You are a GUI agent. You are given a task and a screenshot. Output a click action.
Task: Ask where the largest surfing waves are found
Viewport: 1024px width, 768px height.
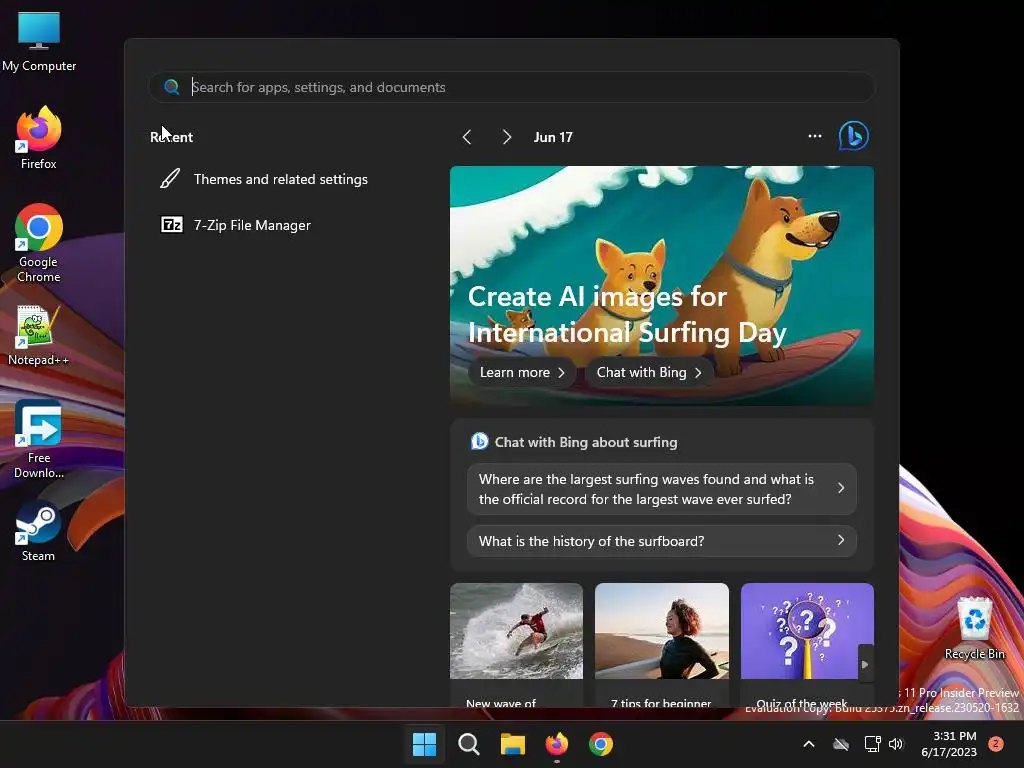coord(662,489)
